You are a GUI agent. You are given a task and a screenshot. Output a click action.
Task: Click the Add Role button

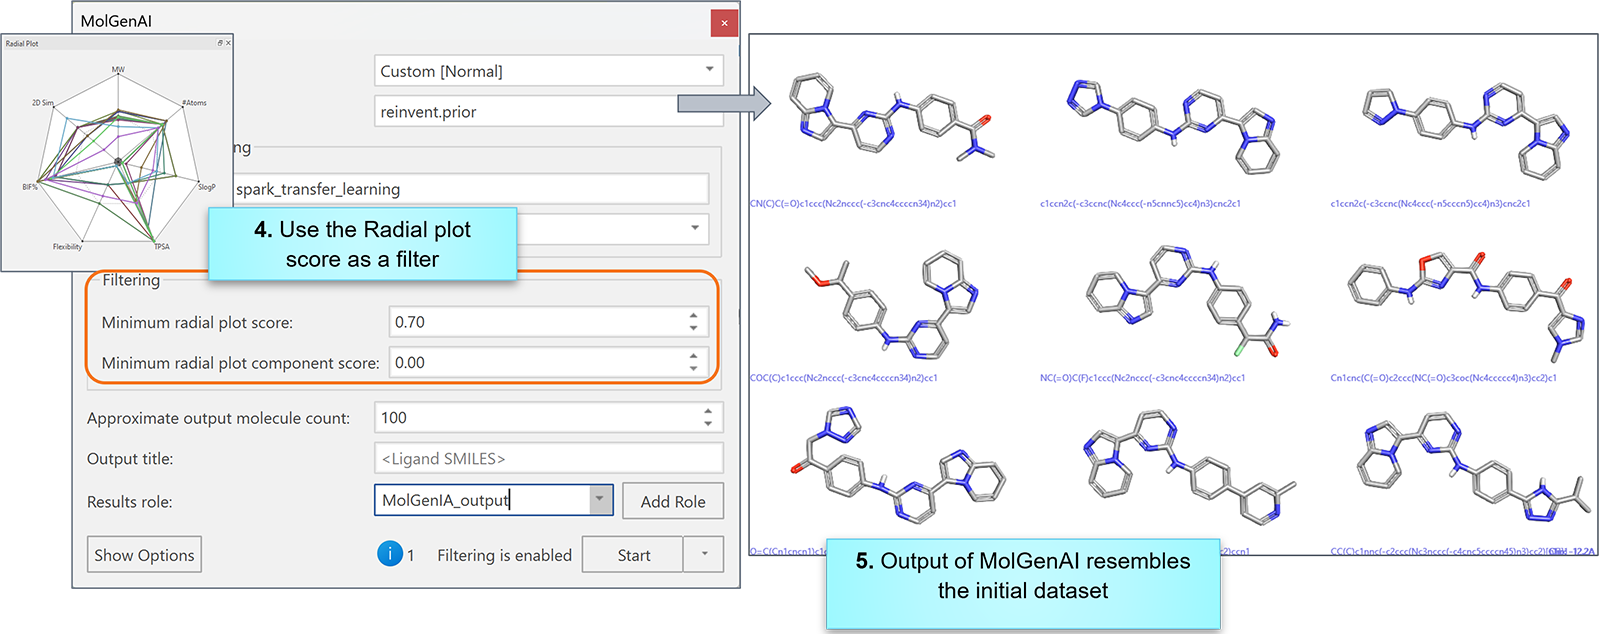672,501
